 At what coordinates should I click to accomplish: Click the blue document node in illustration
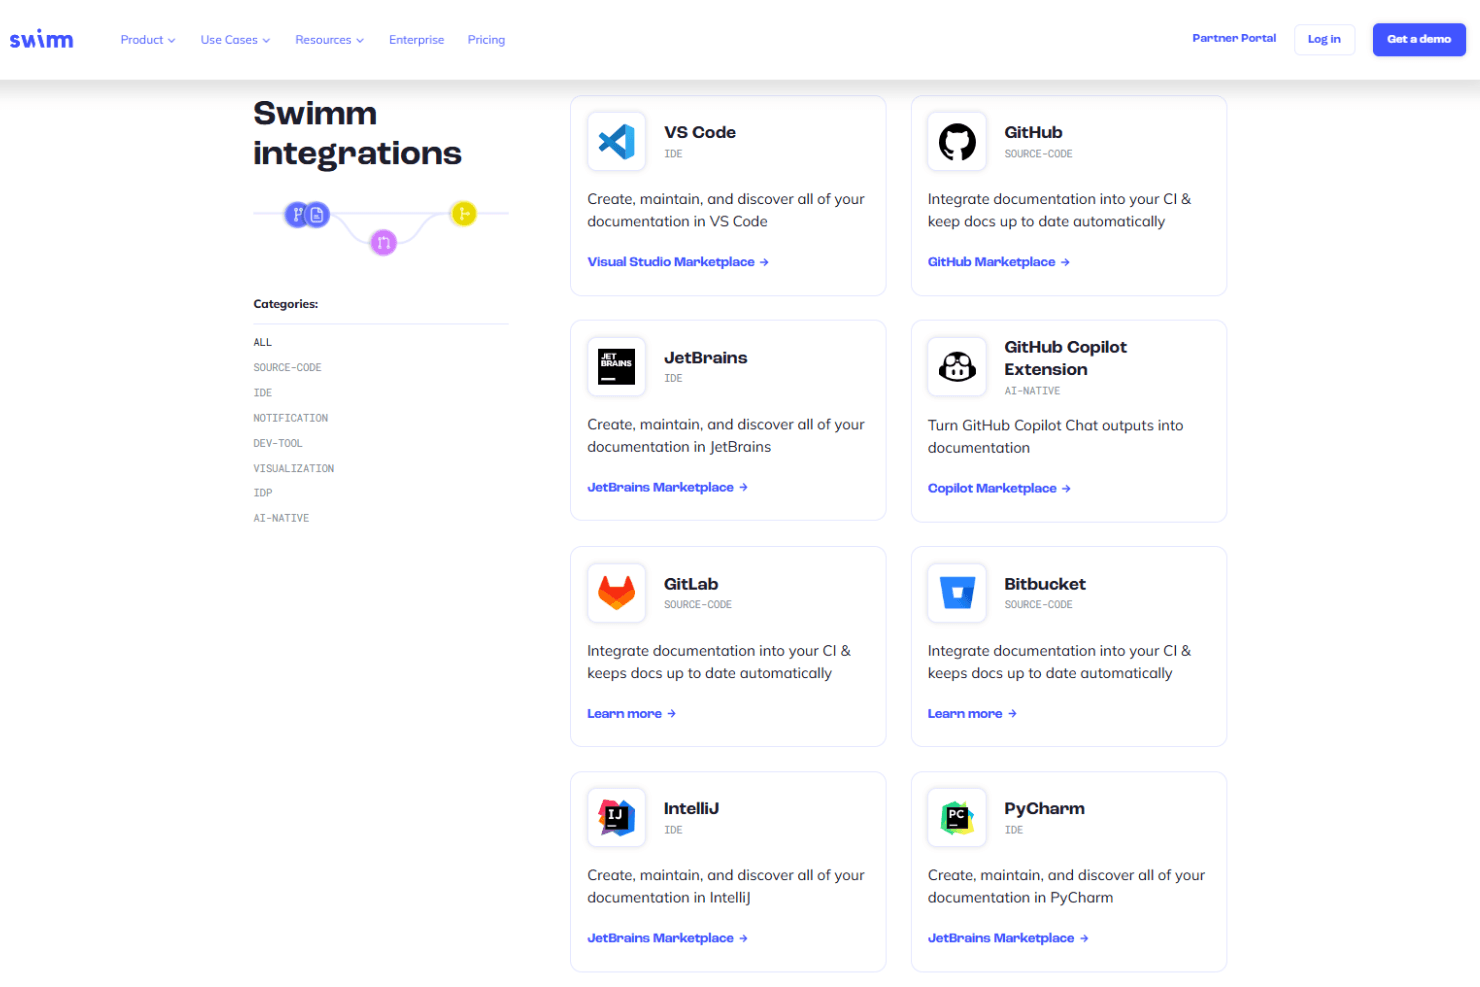coord(317,214)
